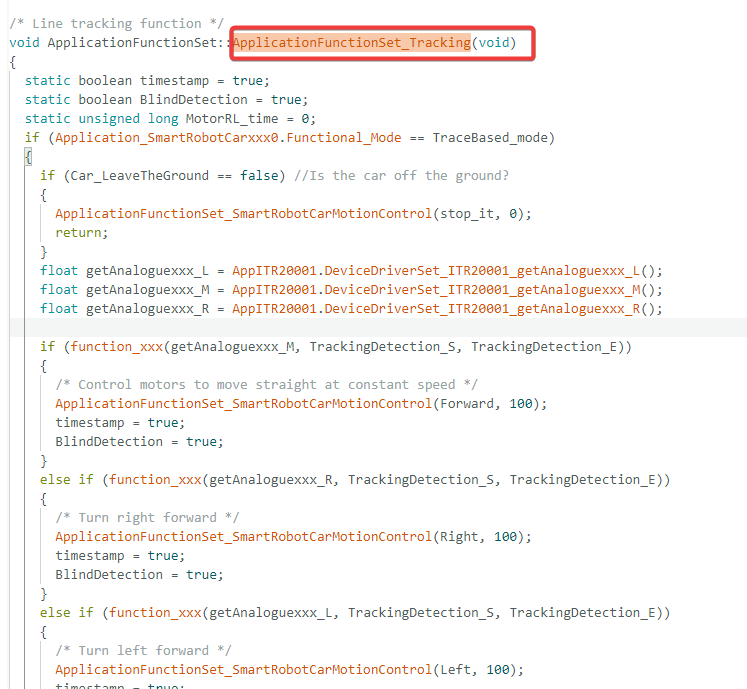Click the 'Is the car off the ground?' comment
747x689 pixels.
tap(402, 176)
